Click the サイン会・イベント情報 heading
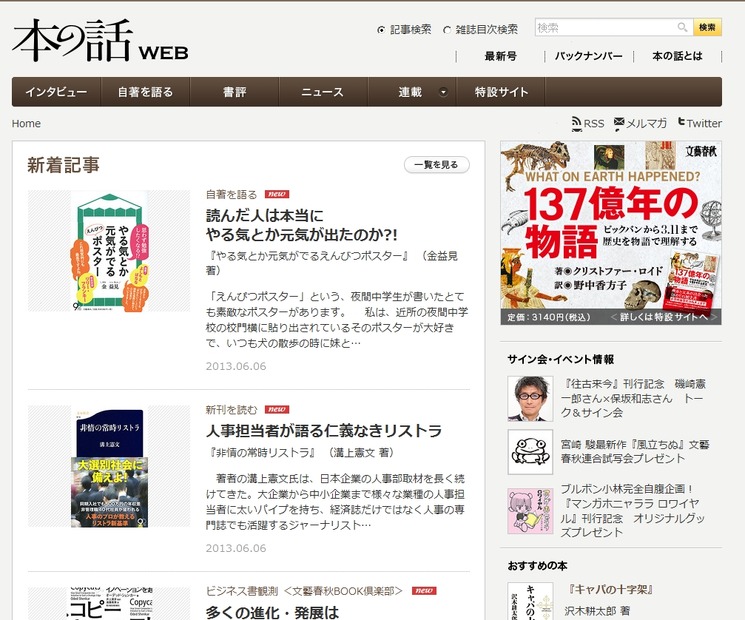The image size is (745, 620). click(x=561, y=360)
